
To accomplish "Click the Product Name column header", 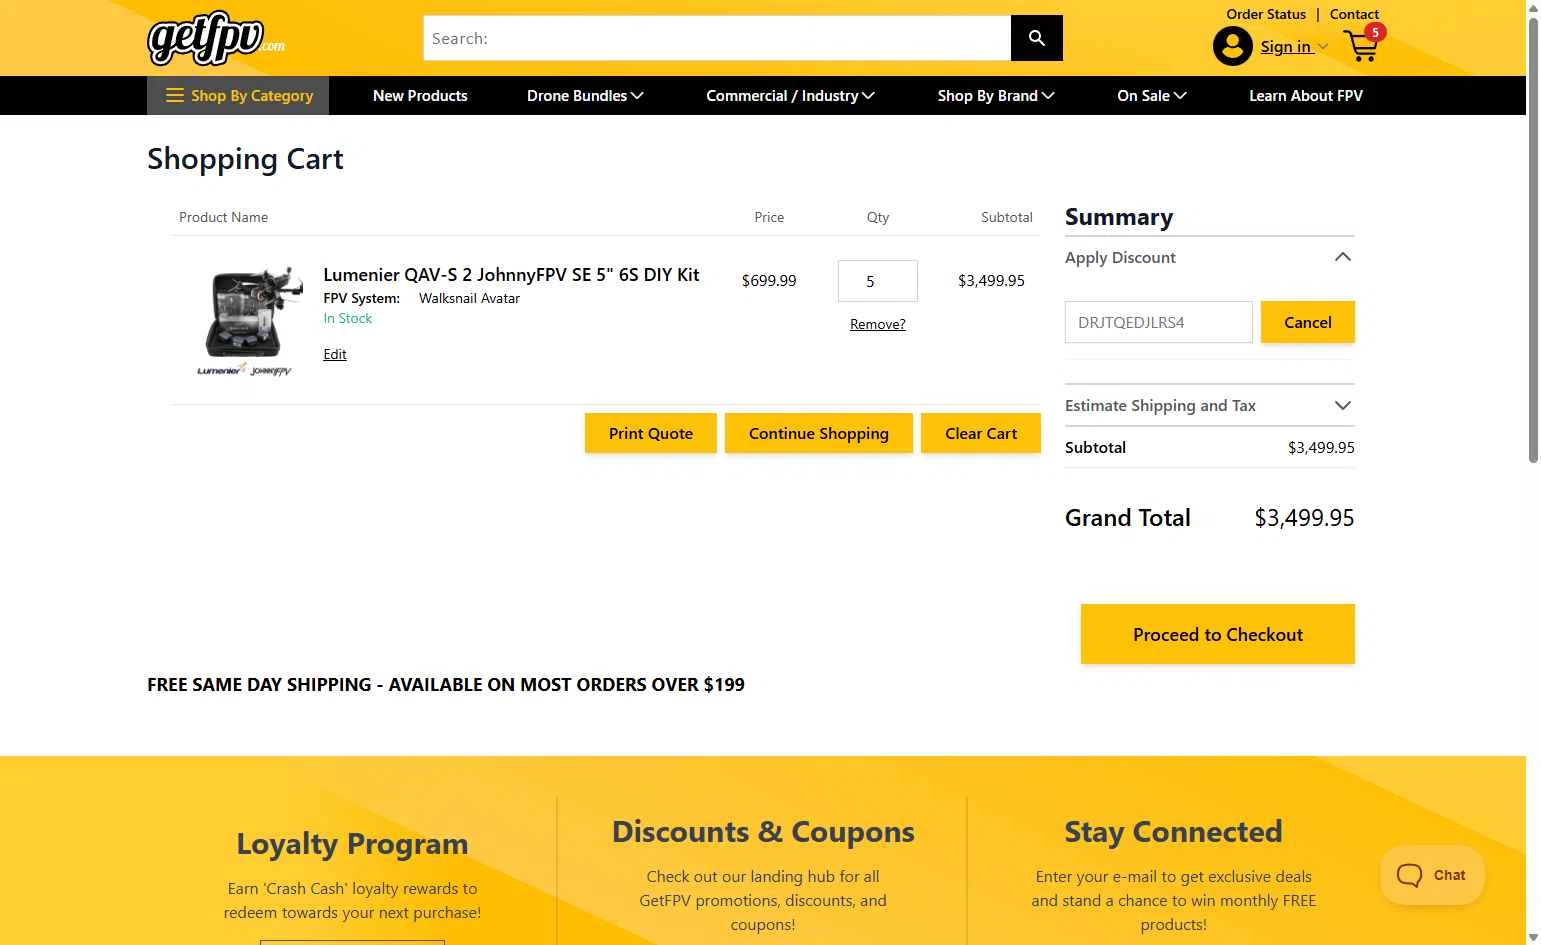I will click(223, 217).
